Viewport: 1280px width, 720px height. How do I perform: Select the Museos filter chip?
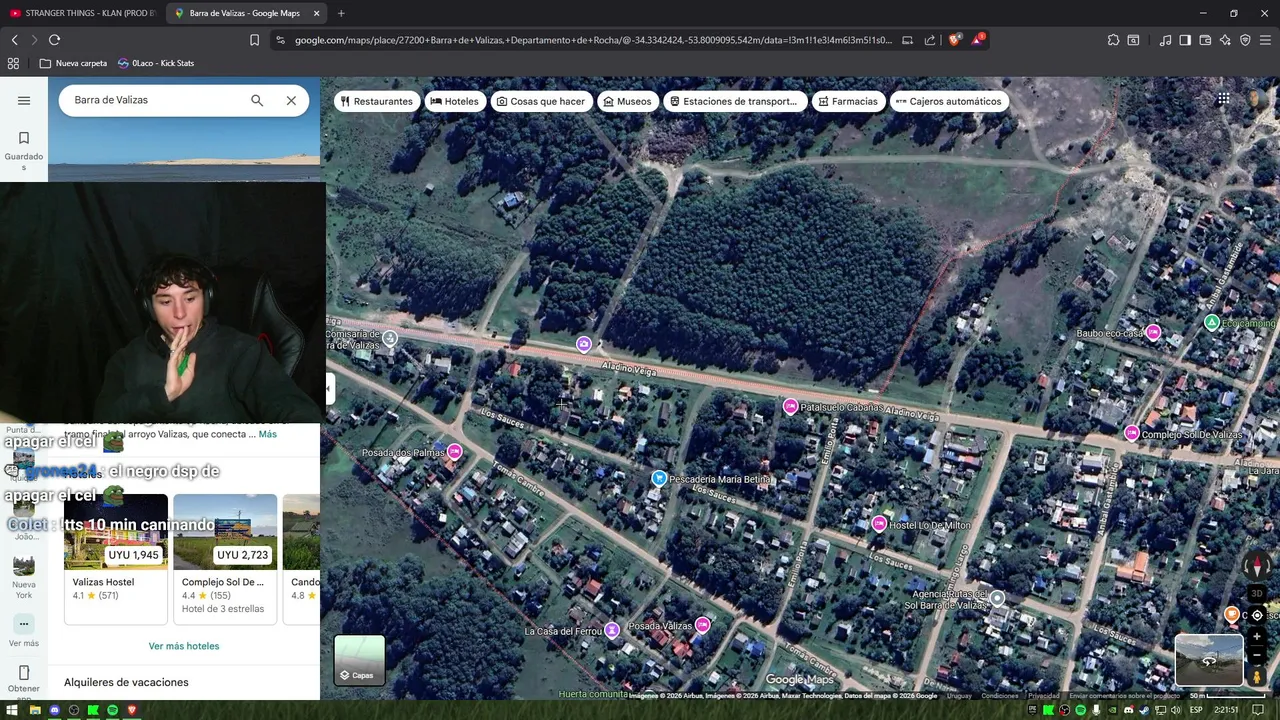tap(628, 101)
